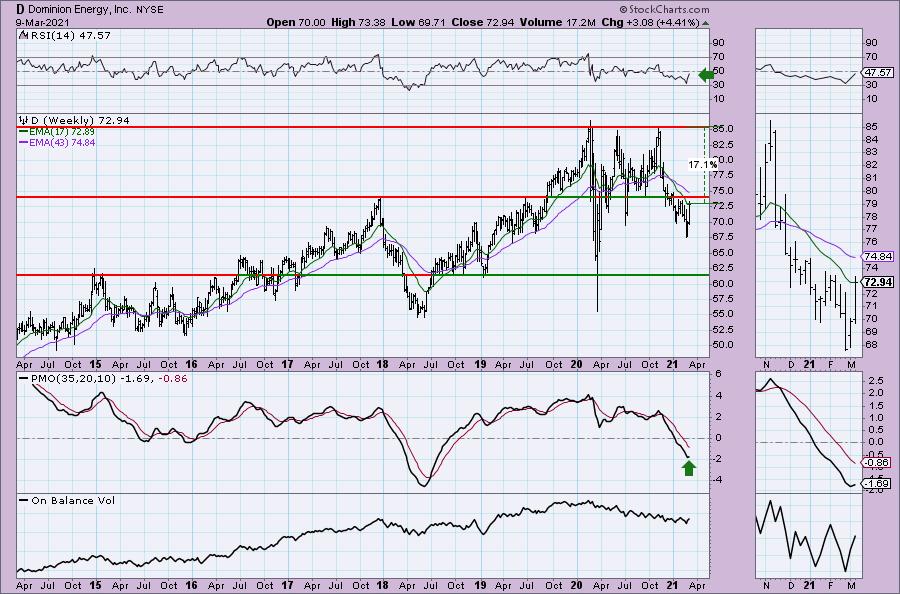Click the Open 70.00 value
Screen dimensions: 900x594
pos(296,22)
